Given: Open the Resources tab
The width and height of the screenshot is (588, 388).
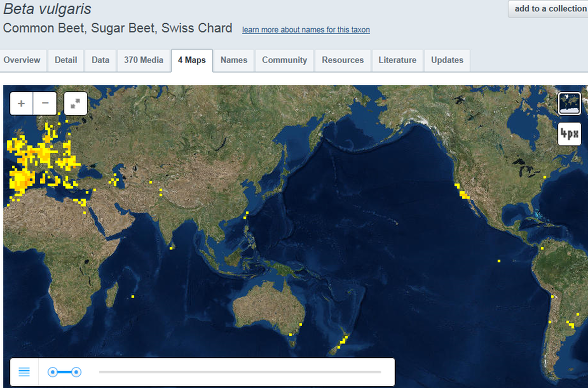Looking at the screenshot, I should 343,60.
